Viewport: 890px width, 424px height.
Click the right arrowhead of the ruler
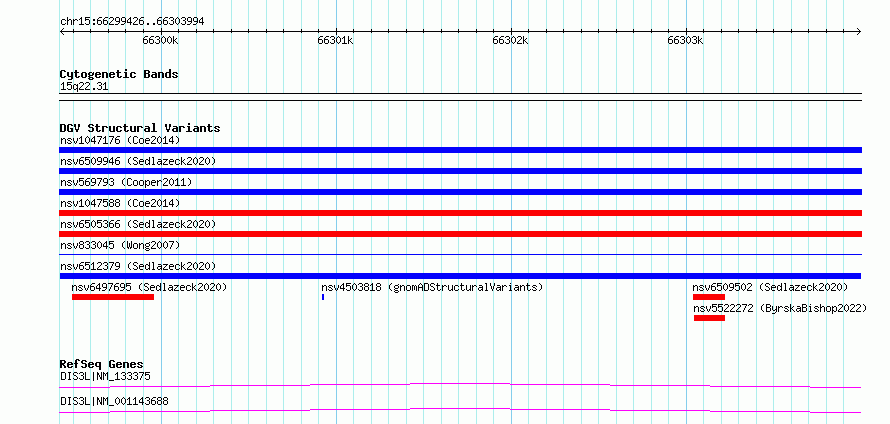(x=859, y=32)
